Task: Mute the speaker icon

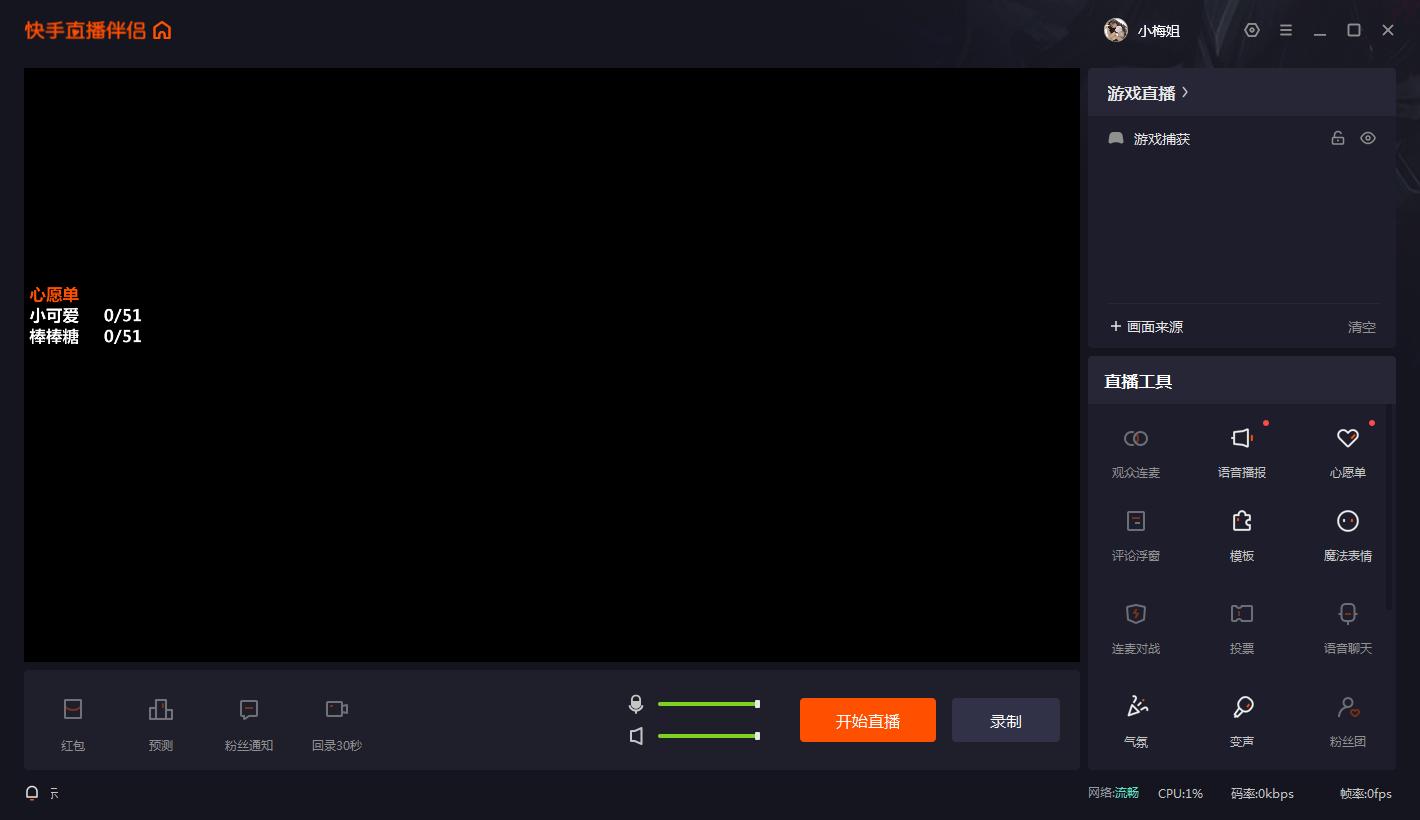Action: (x=636, y=736)
